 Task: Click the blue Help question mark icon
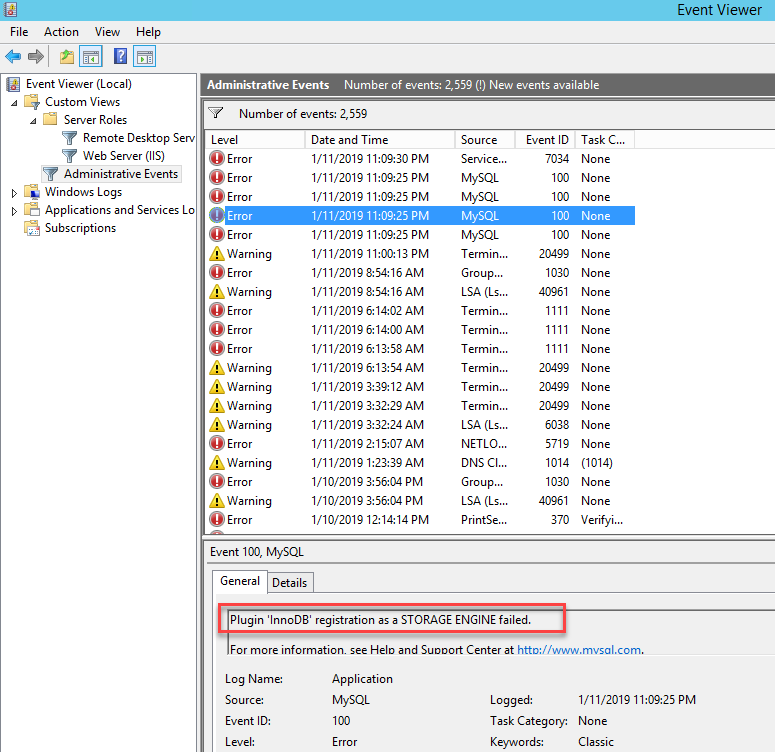click(x=120, y=56)
